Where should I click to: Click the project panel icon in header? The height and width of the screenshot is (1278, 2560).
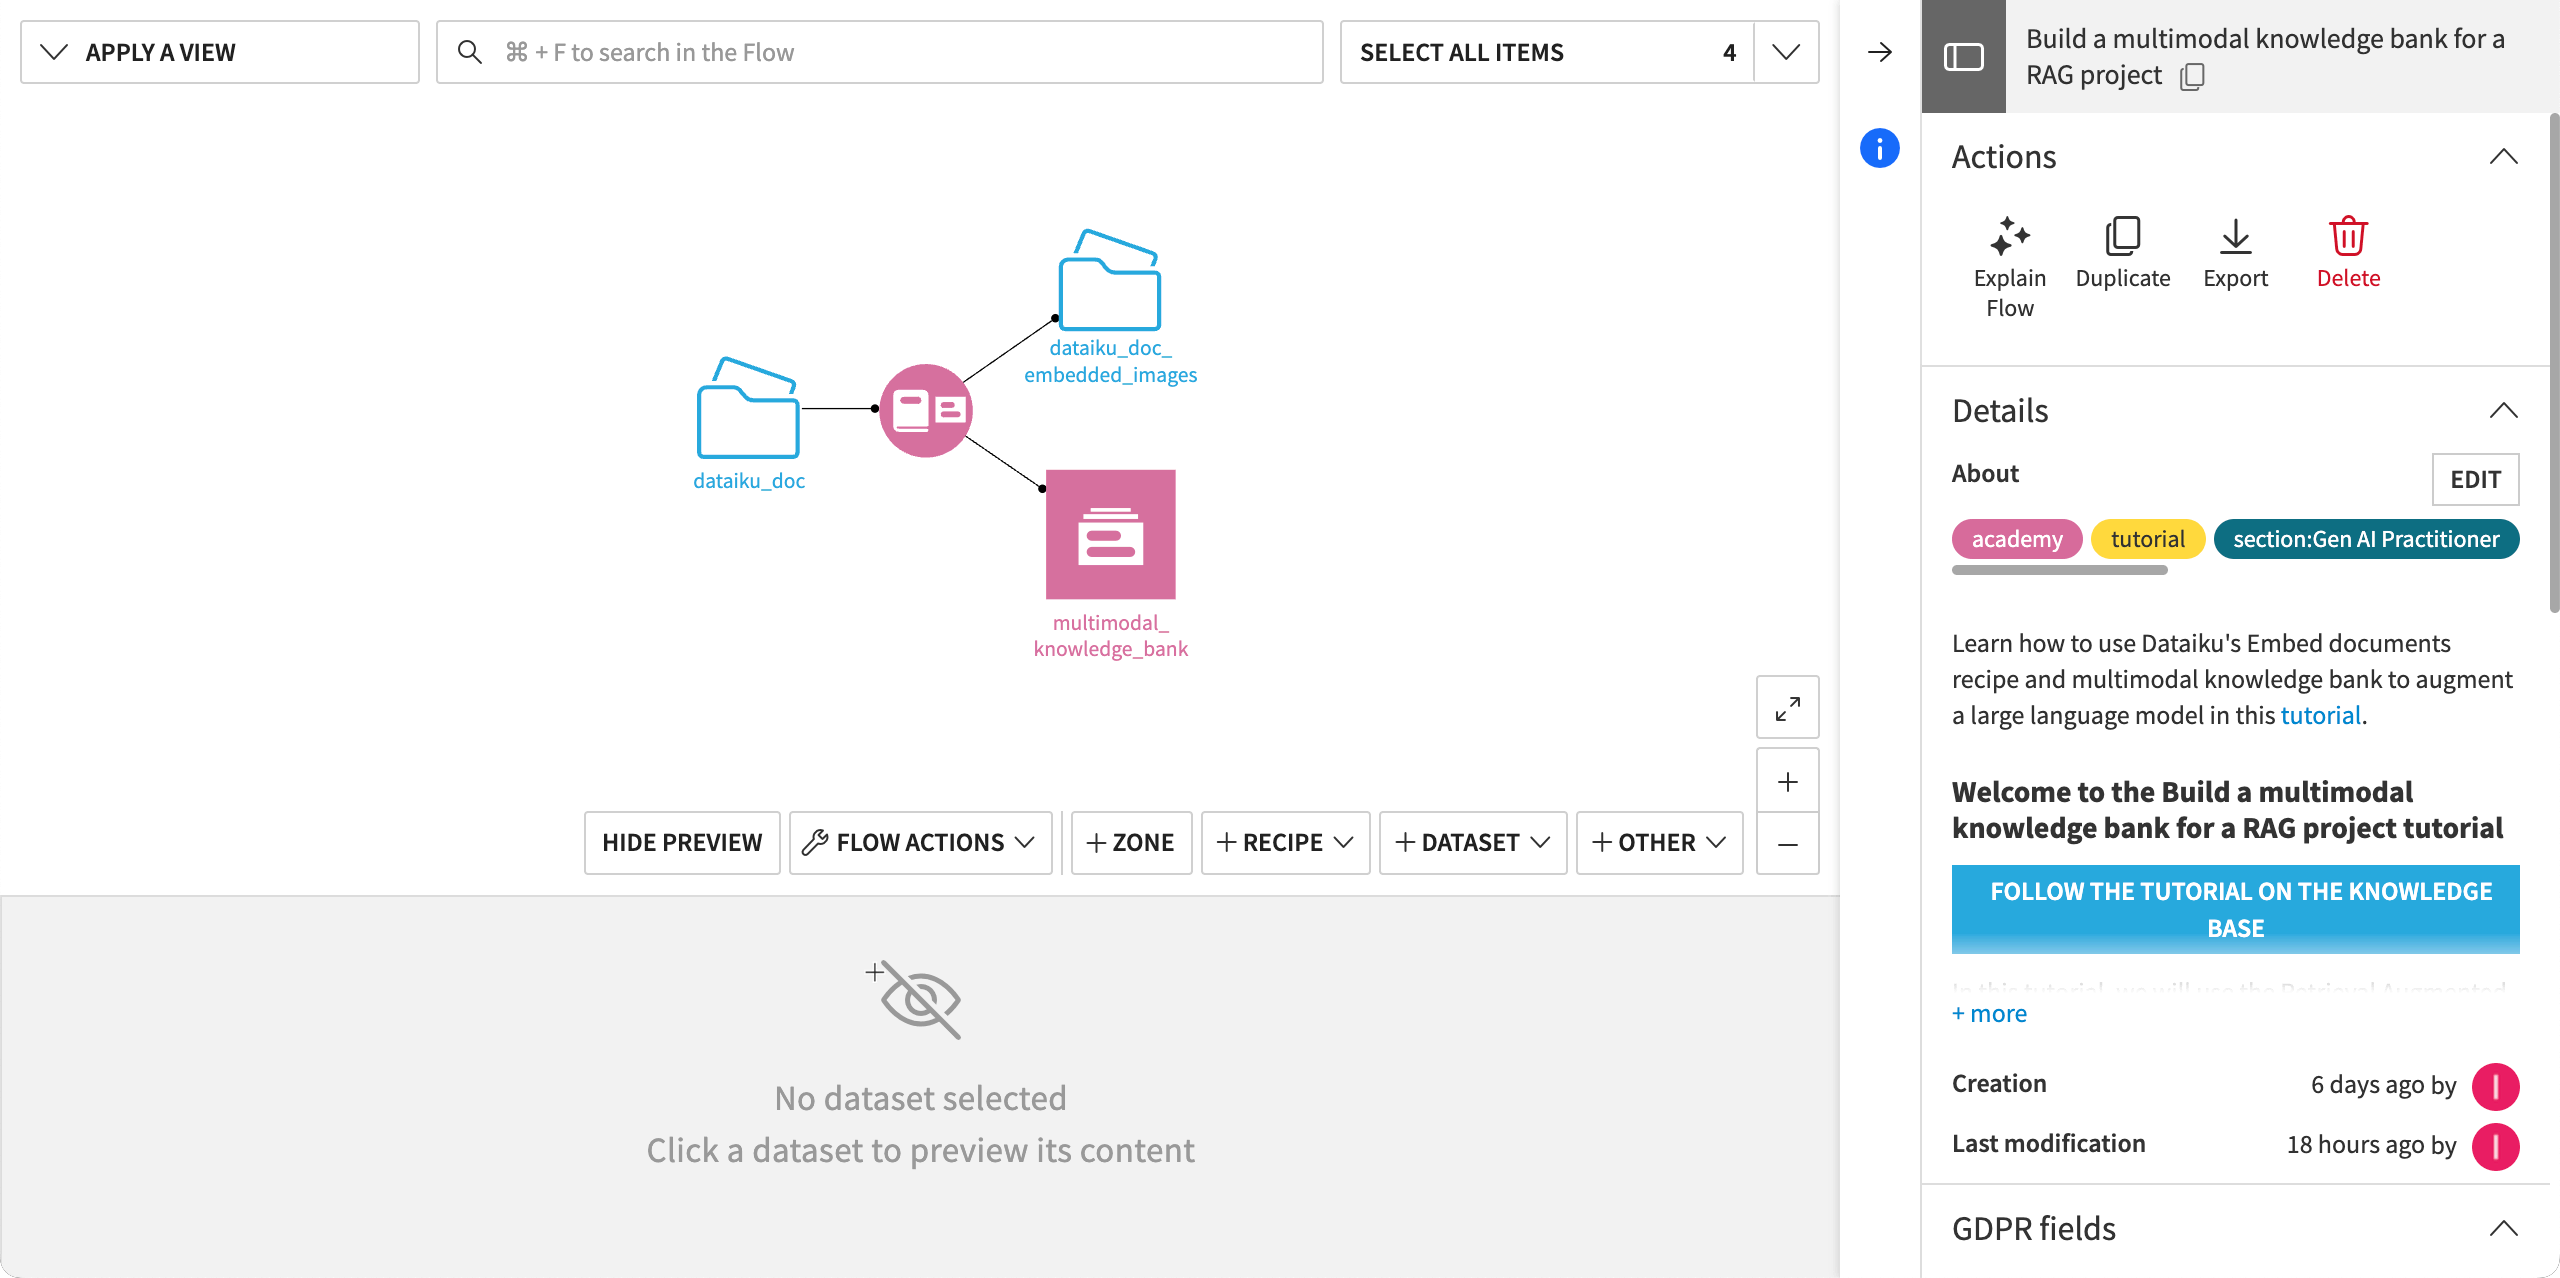coord(1964,57)
